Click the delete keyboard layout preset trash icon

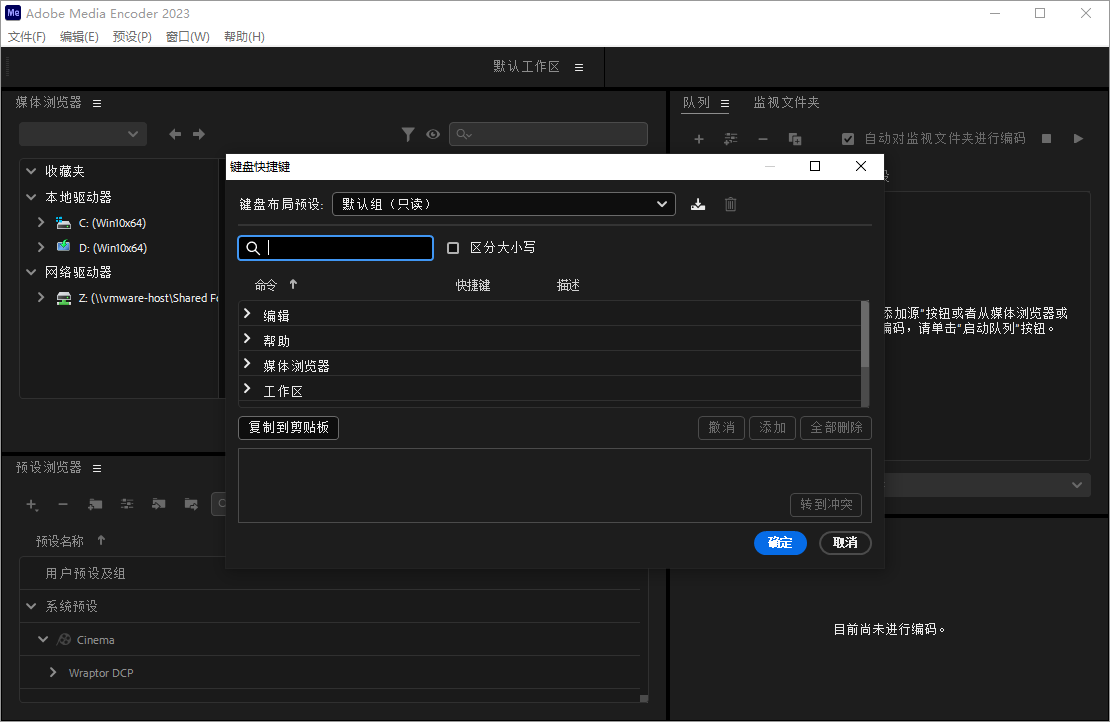[730, 203]
